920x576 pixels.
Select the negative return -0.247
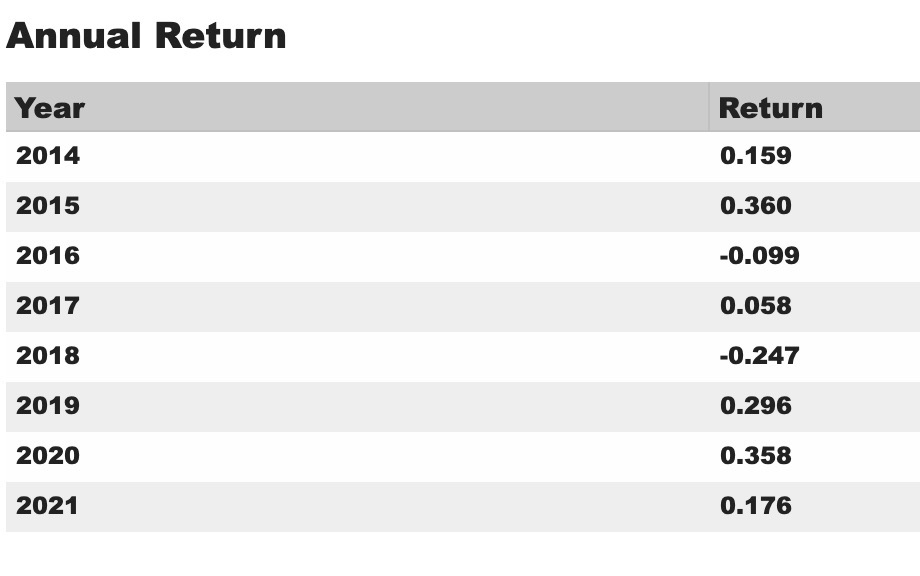point(759,356)
